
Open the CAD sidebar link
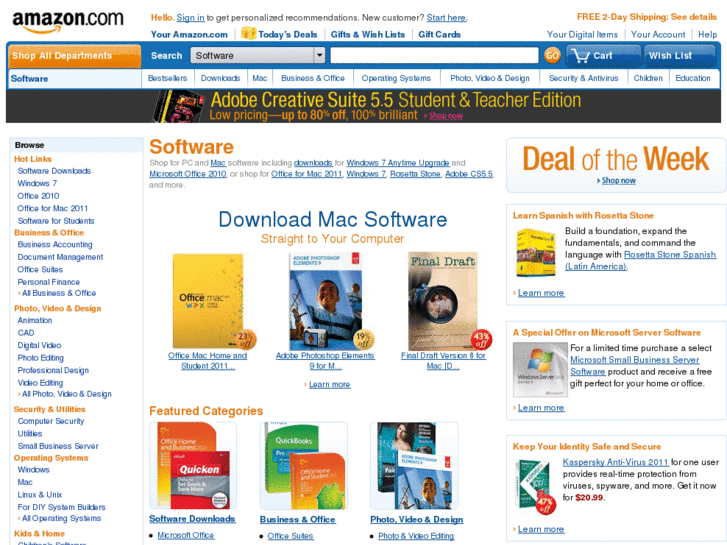coord(26,333)
